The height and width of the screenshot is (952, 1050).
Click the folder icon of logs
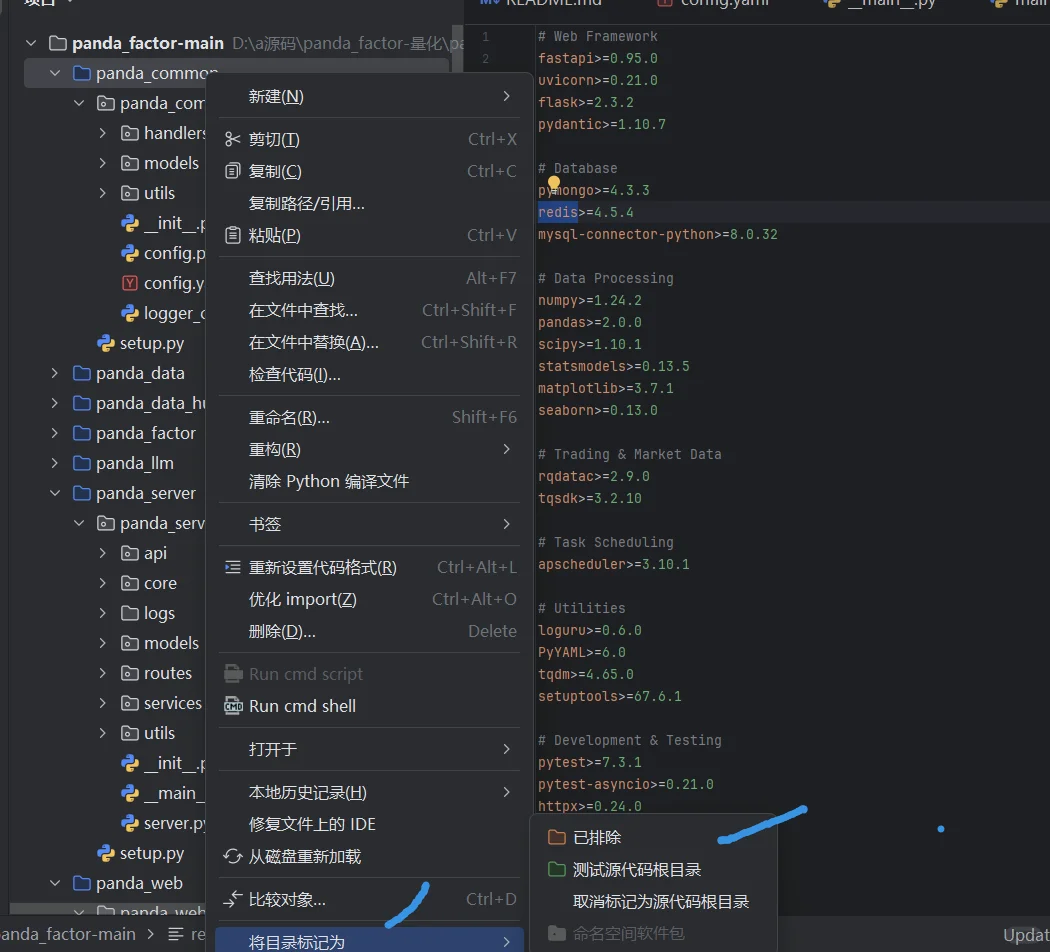point(130,613)
